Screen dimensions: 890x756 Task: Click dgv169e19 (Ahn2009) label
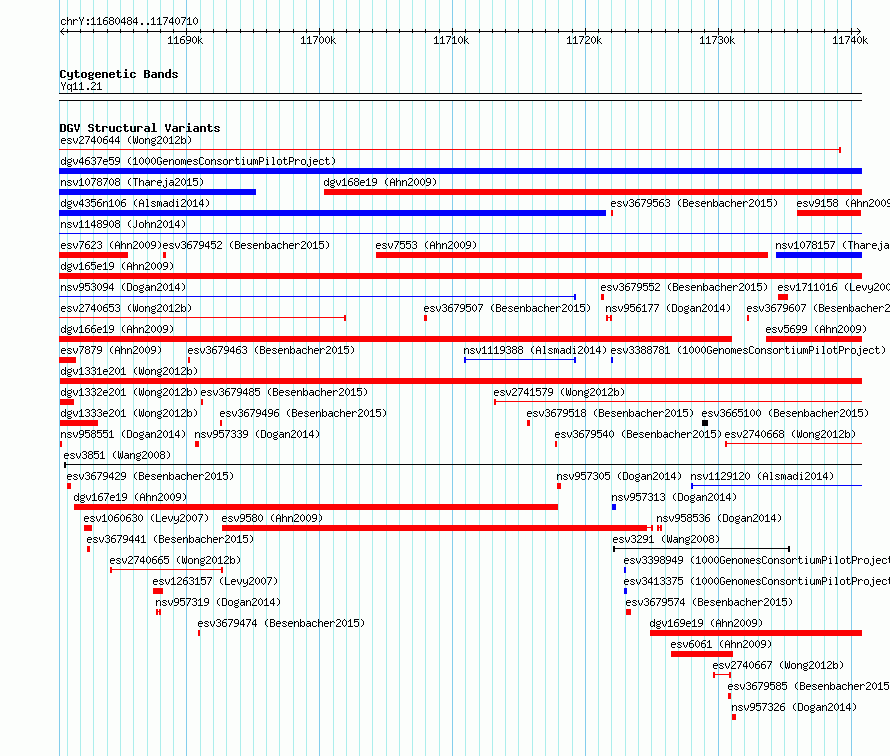click(x=707, y=623)
